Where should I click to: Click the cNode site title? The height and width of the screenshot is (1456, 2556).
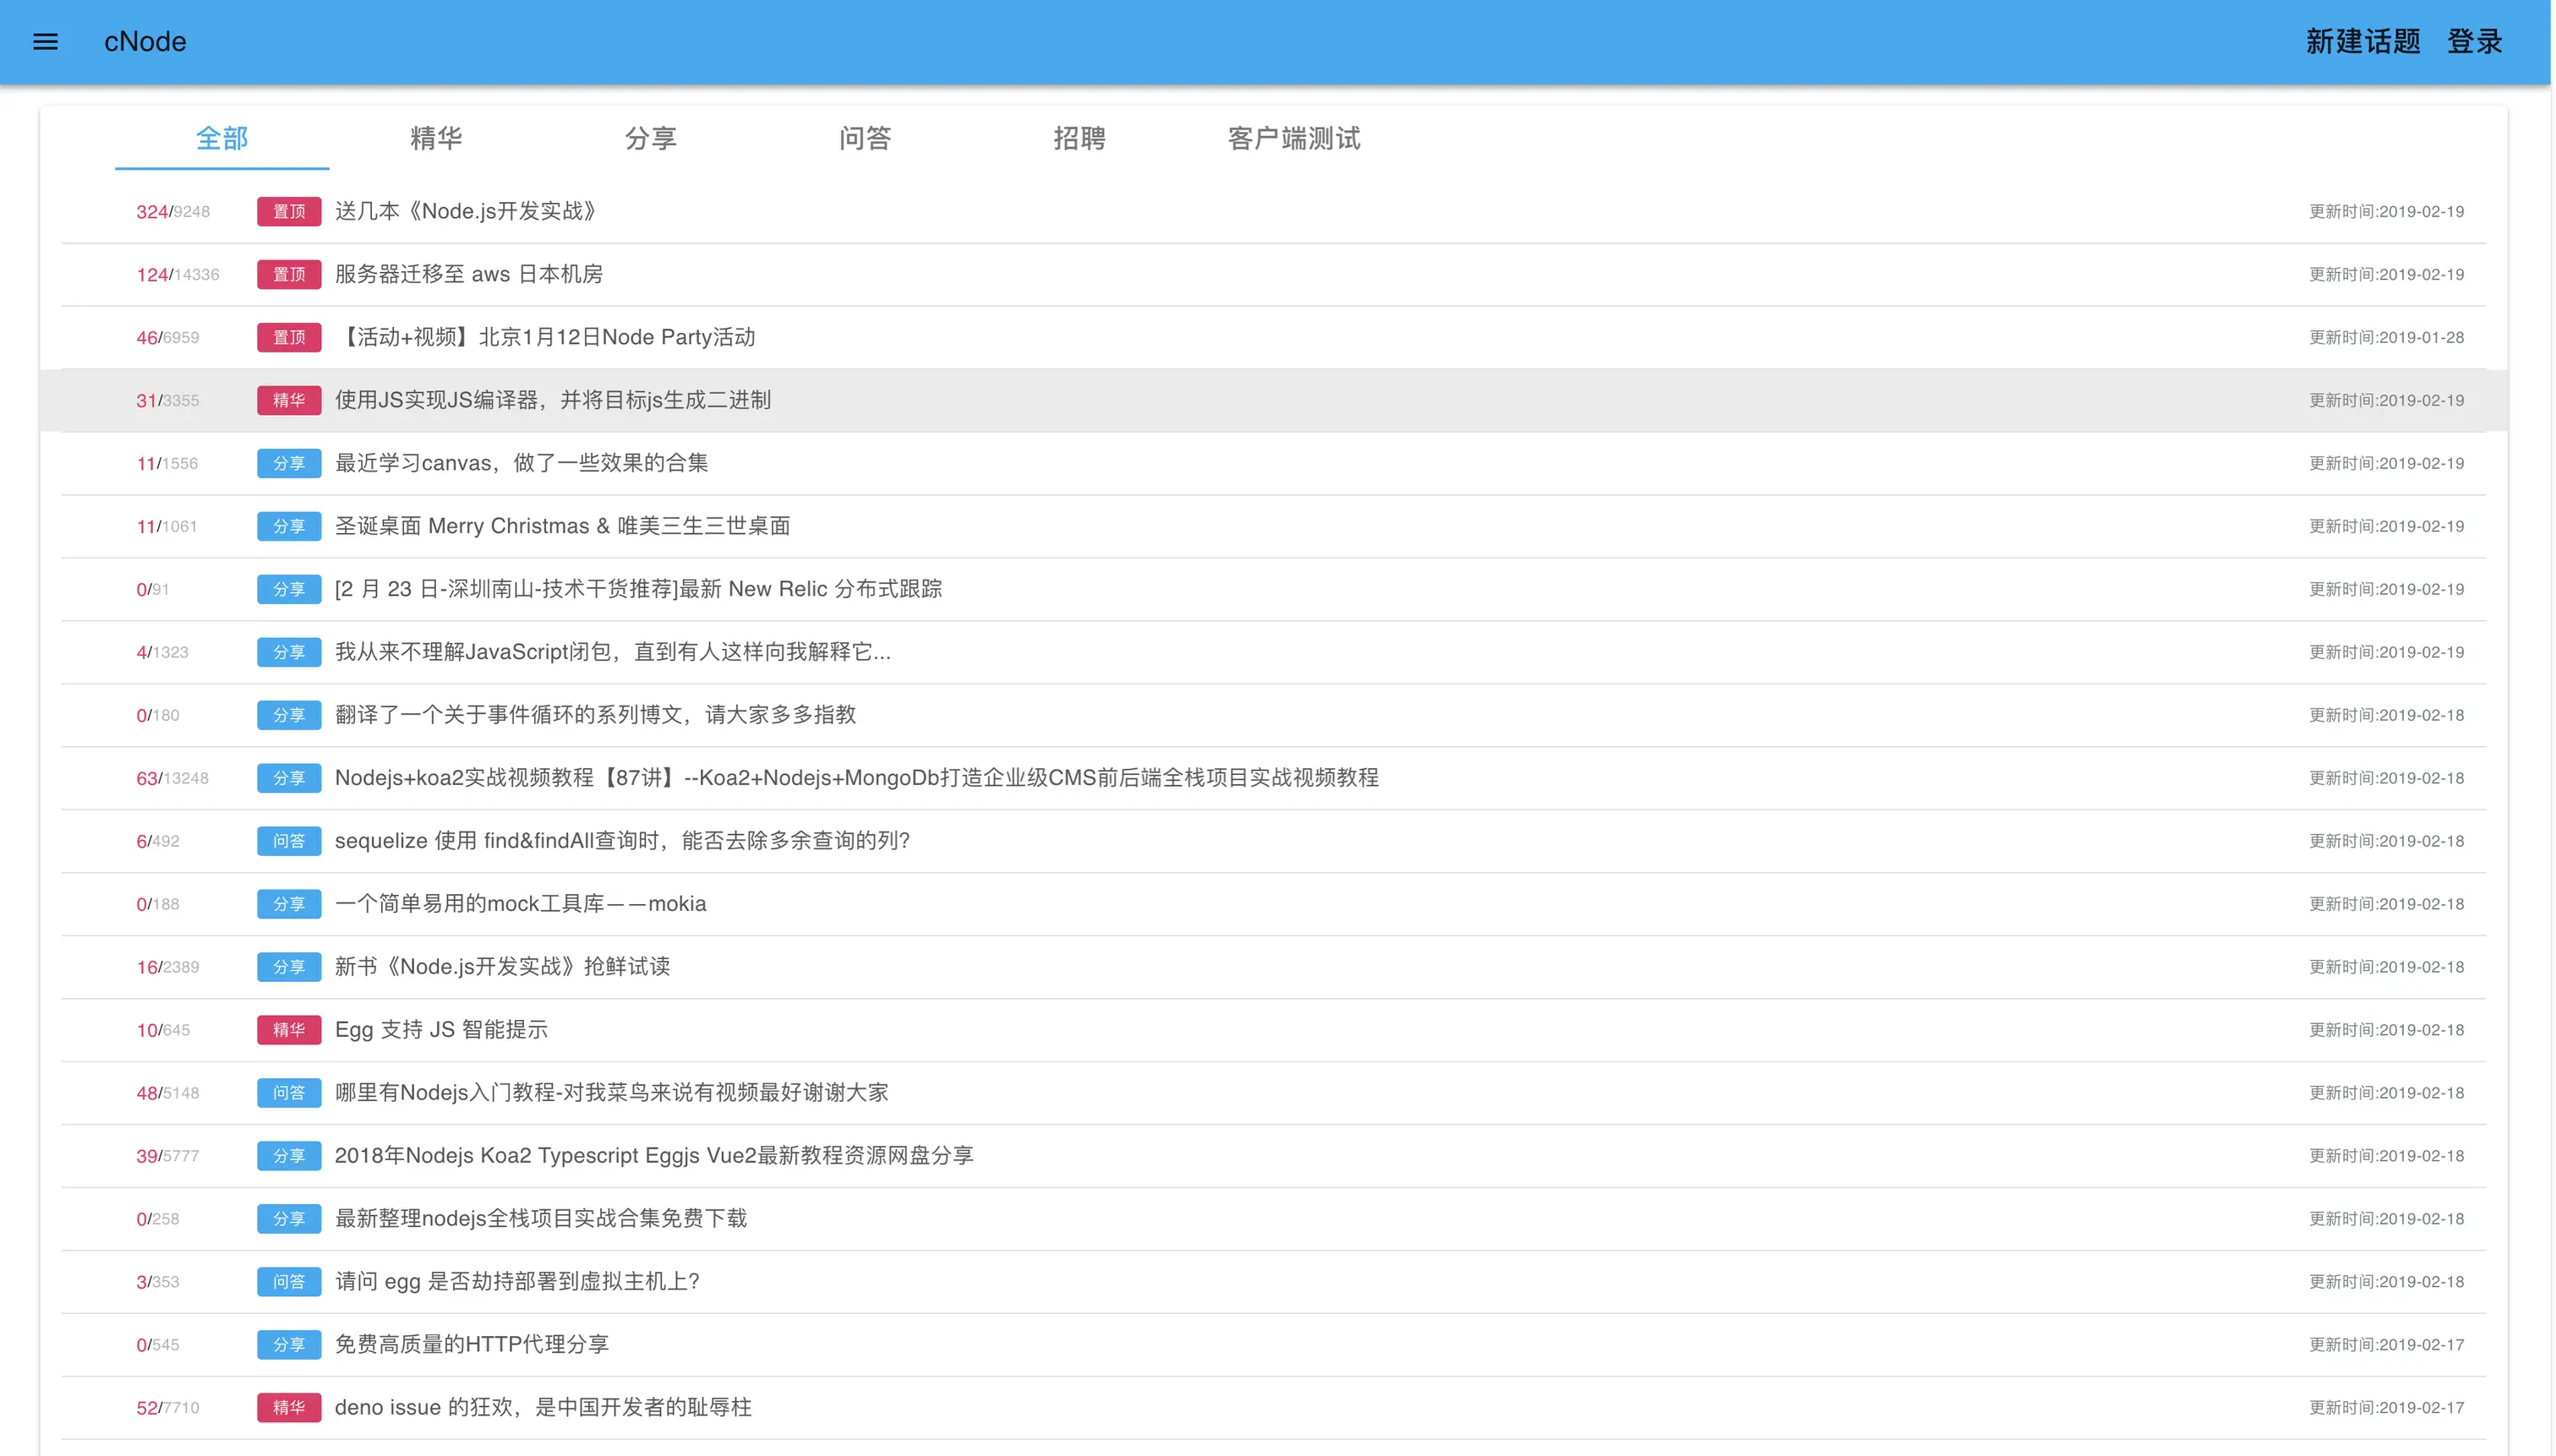pyautogui.click(x=145, y=41)
